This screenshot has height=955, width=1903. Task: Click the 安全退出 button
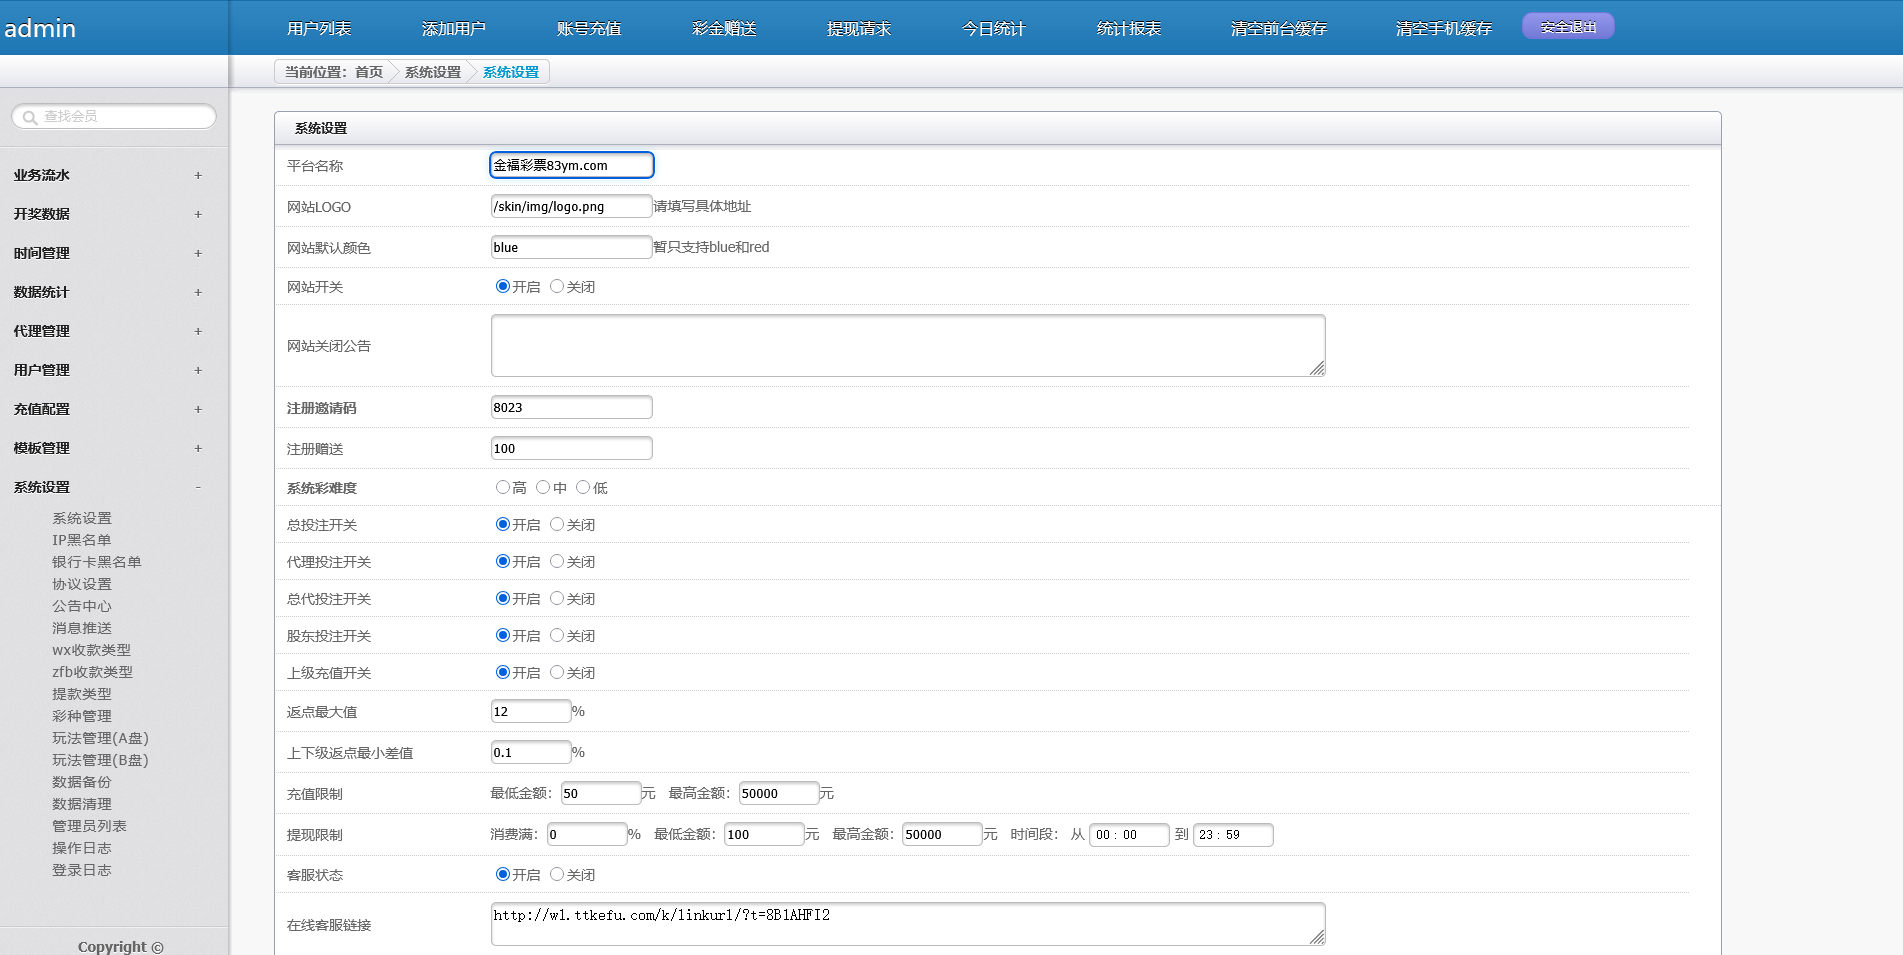click(x=1567, y=27)
